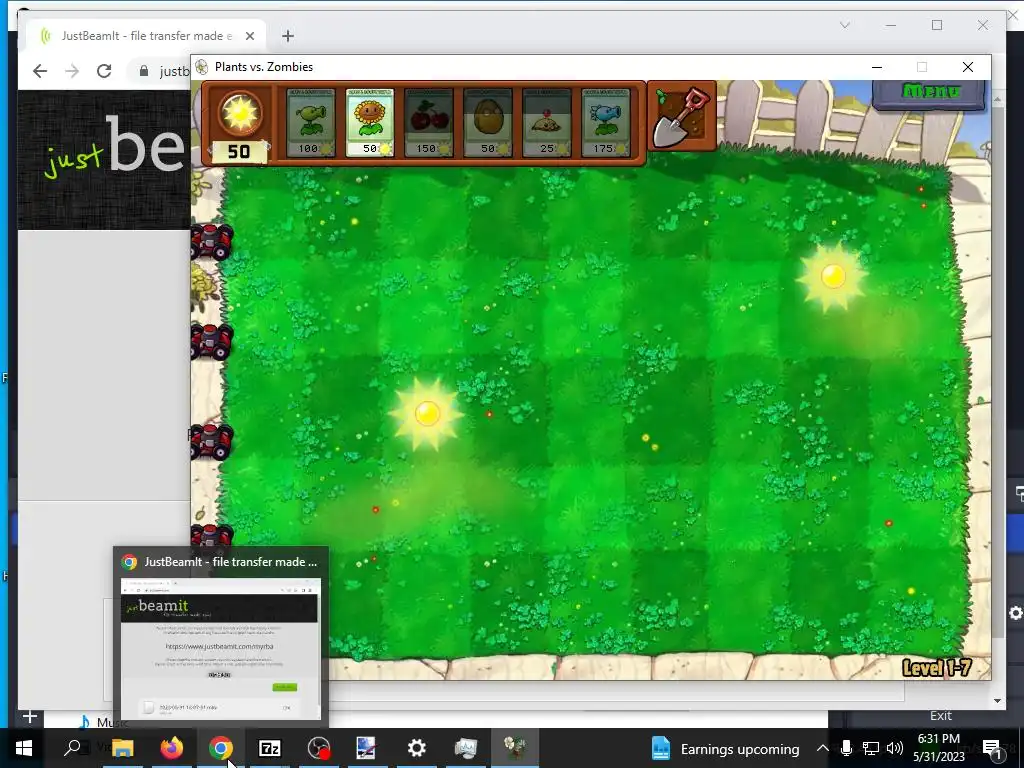Open network tray icon
The width and height of the screenshot is (1024, 768).
click(x=871, y=748)
